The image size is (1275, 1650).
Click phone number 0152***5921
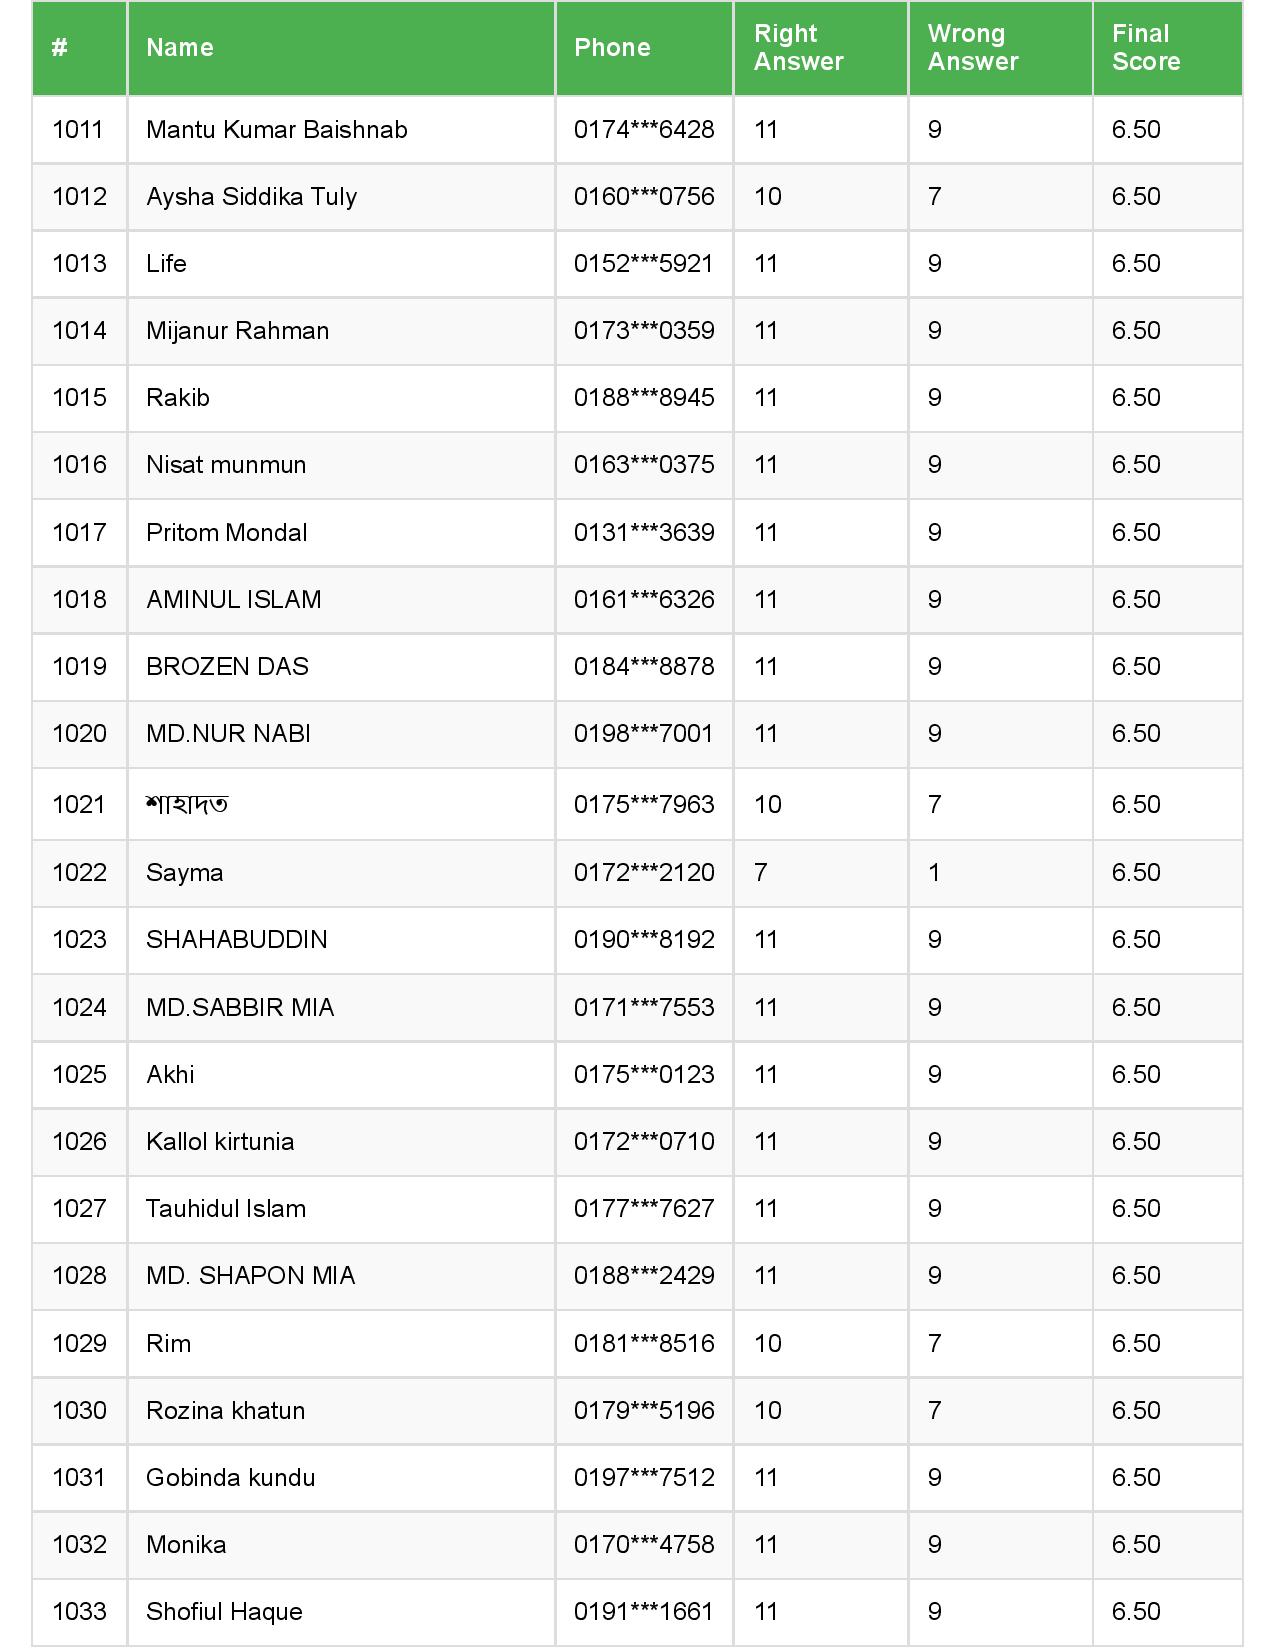[643, 264]
